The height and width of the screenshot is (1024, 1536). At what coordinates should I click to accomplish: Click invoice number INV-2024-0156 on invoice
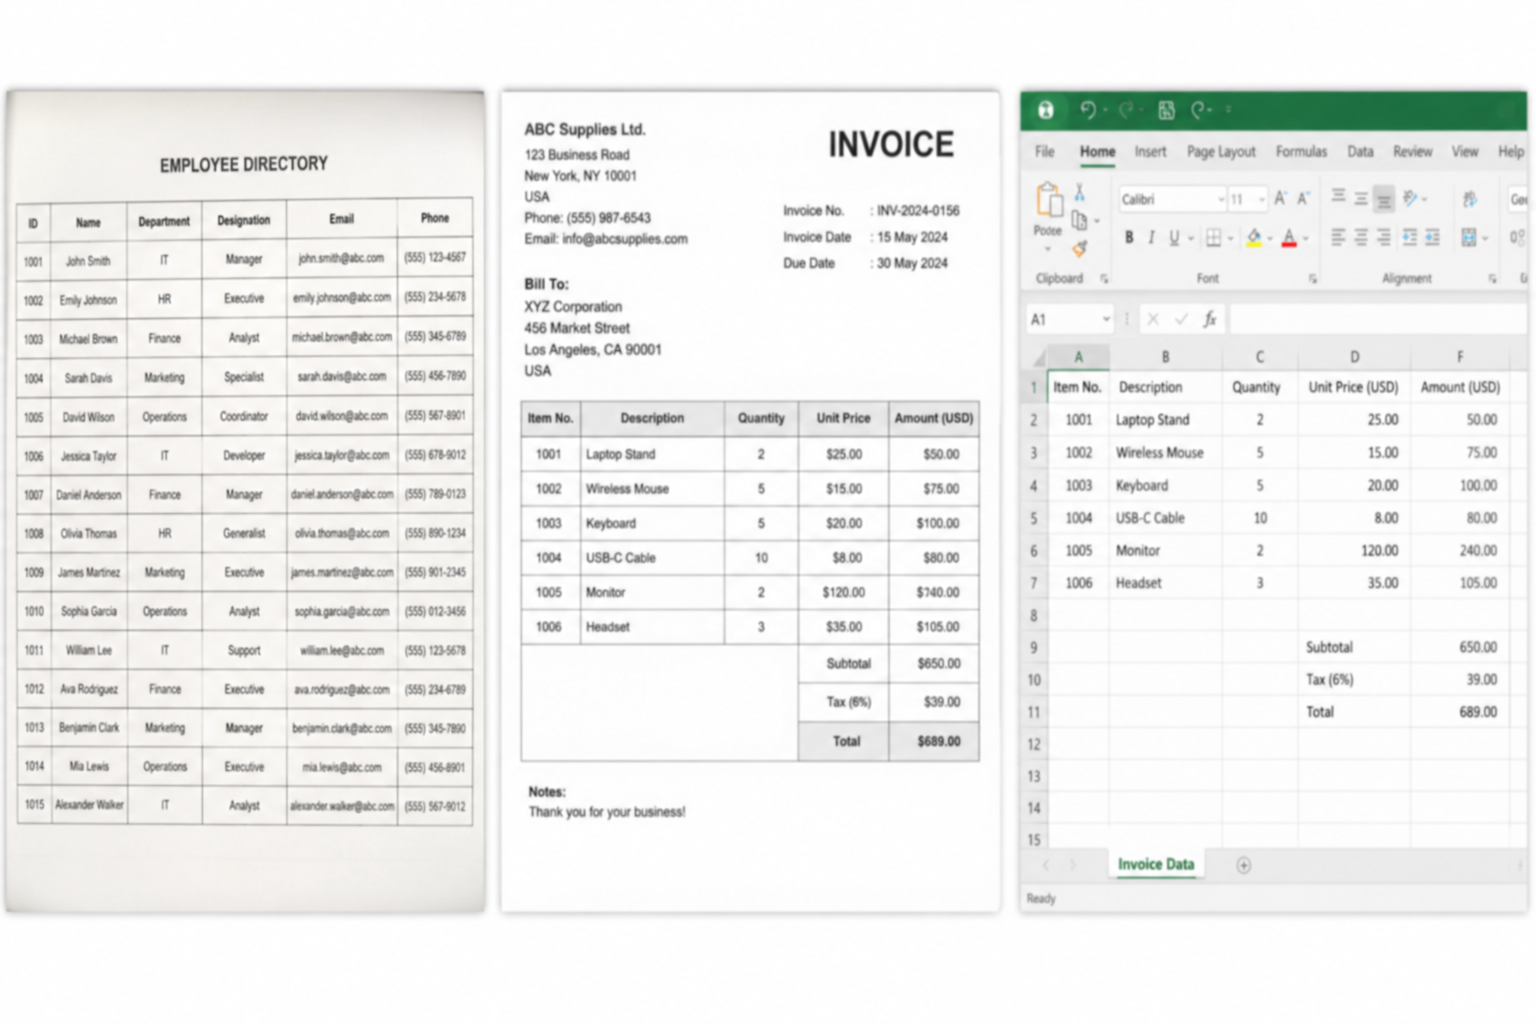point(918,211)
